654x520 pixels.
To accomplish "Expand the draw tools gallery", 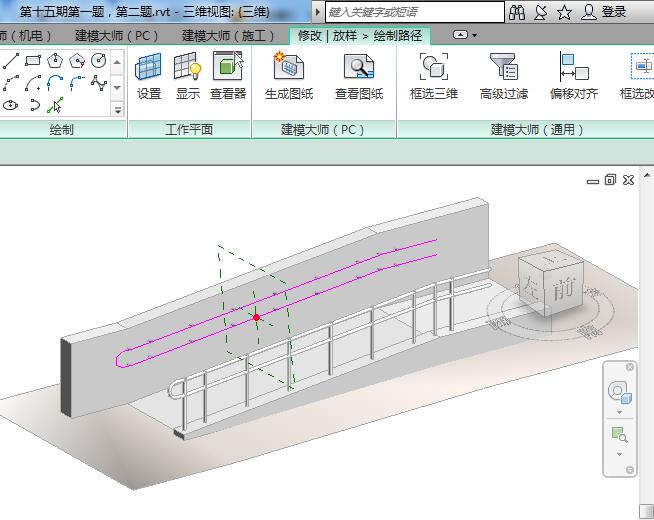I will click(x=119, y=108).
